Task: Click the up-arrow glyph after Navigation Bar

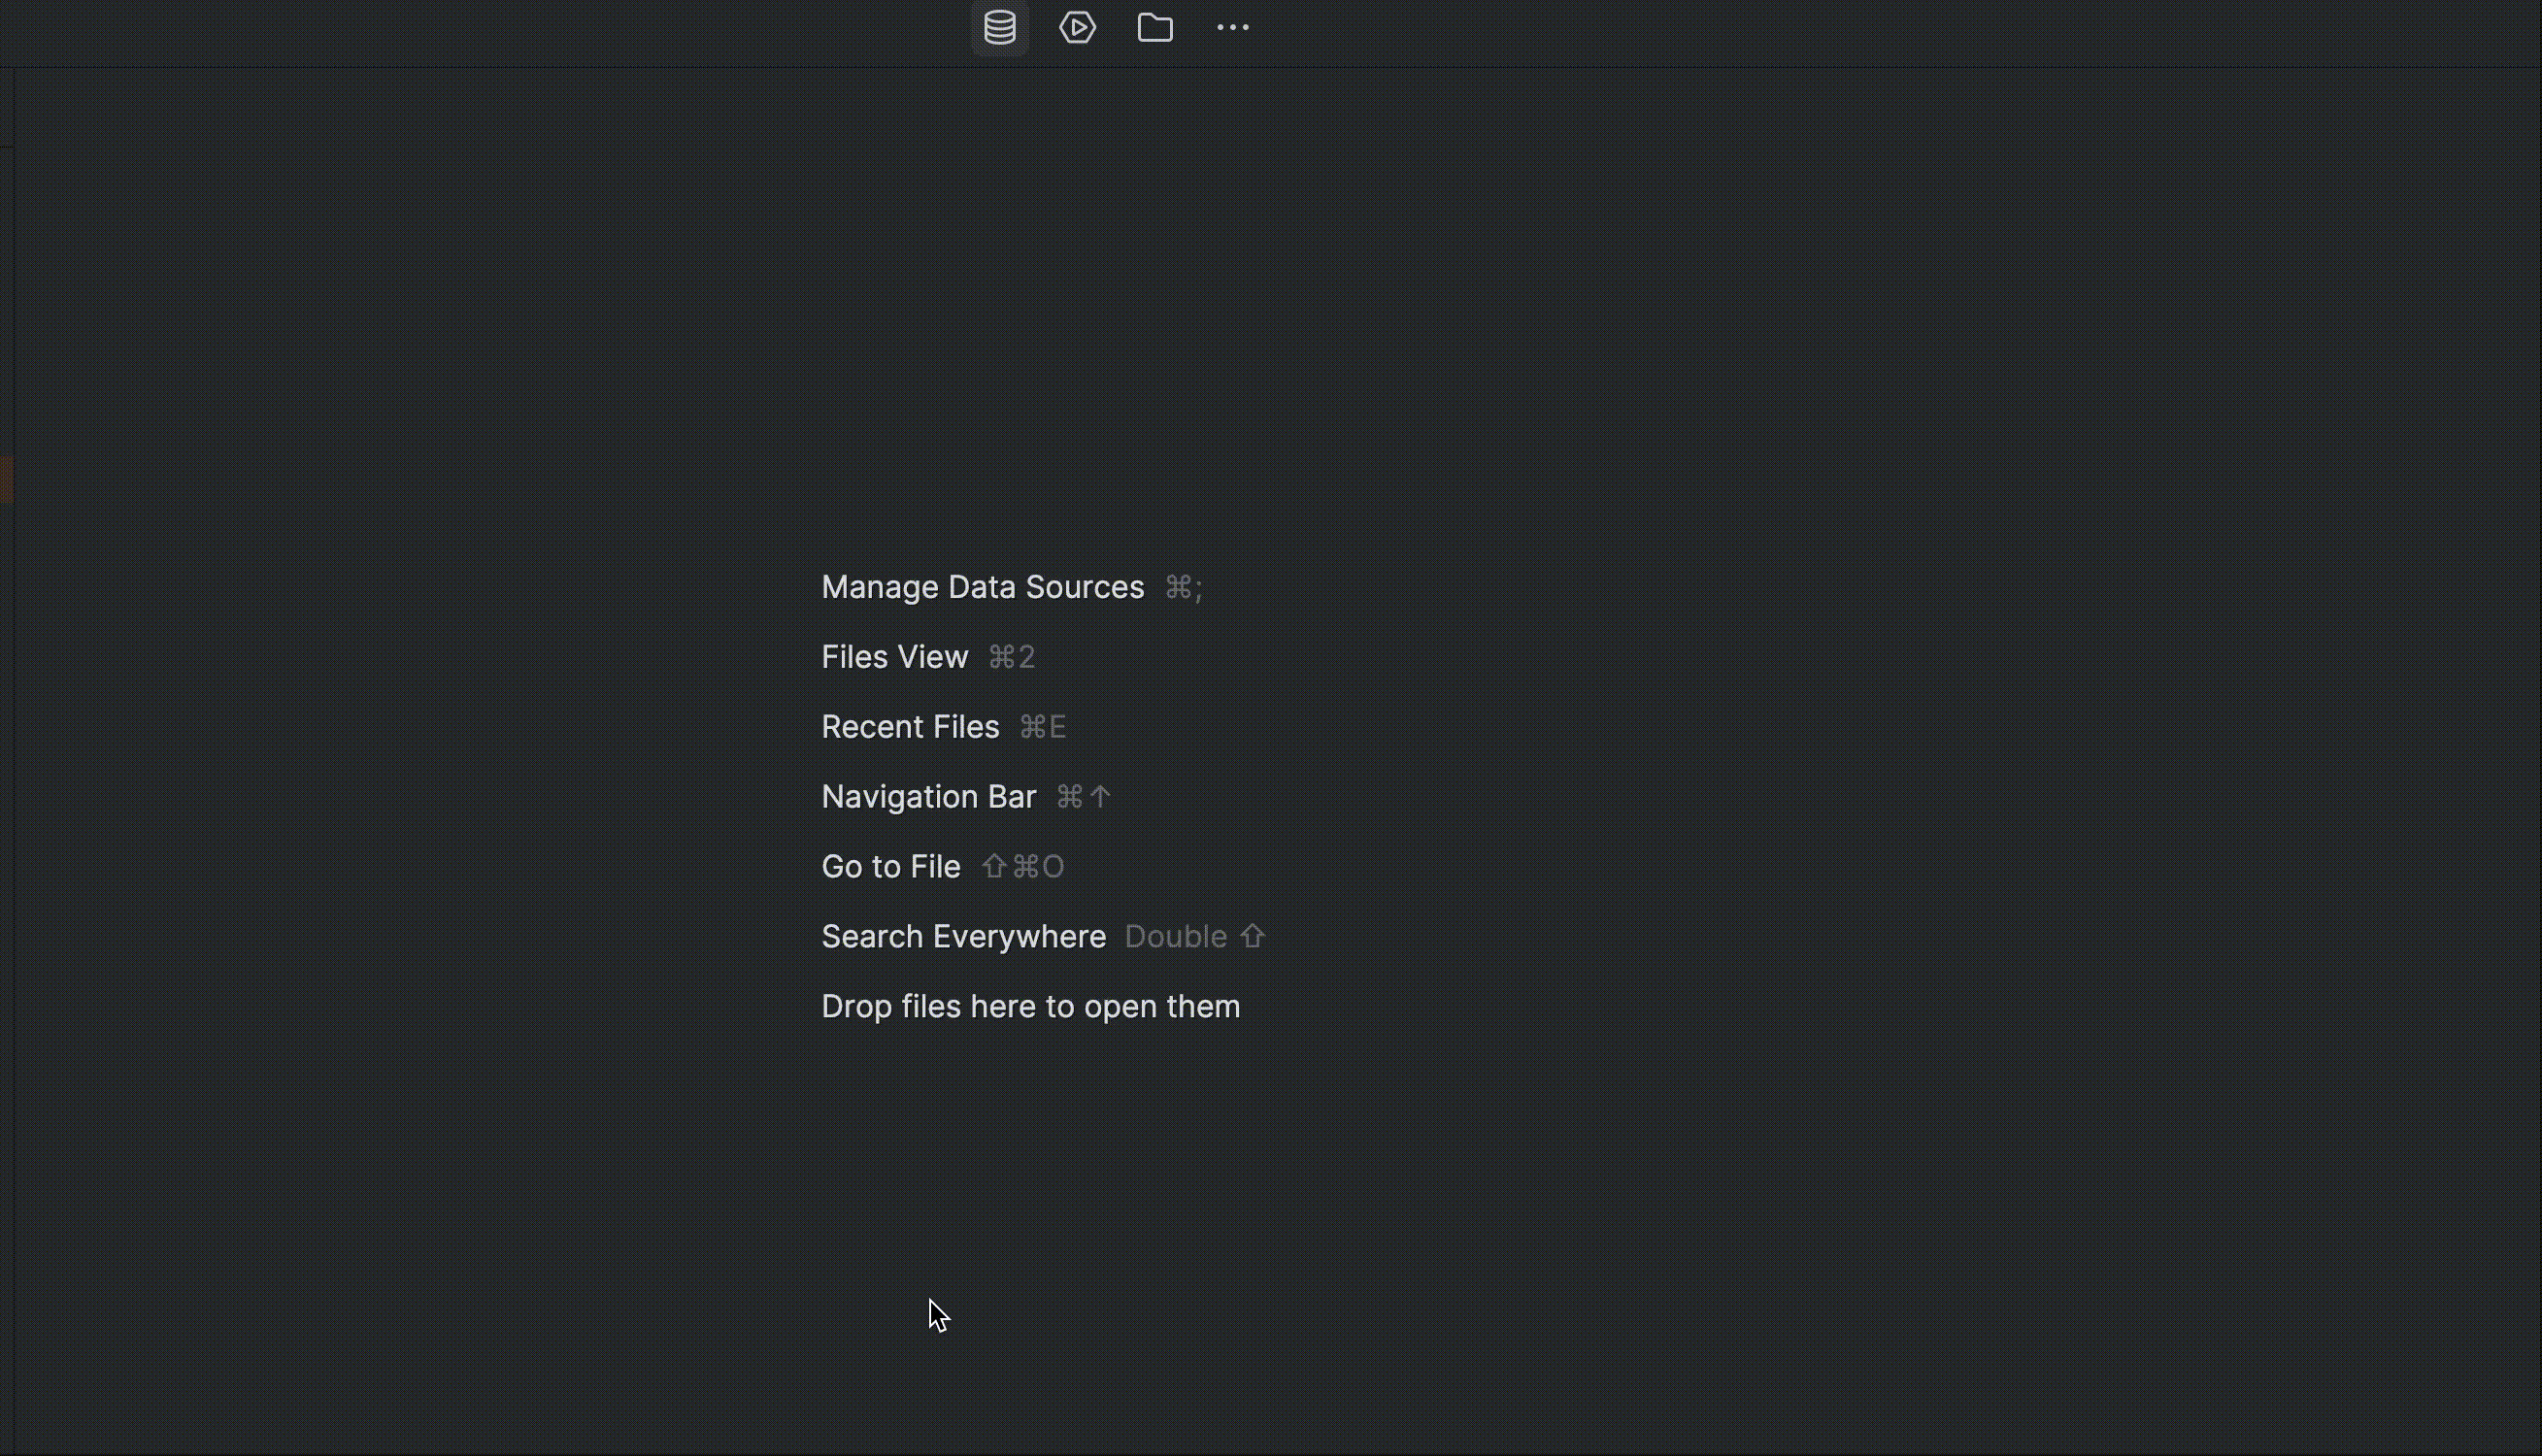Action: [x=1101, y=797]
